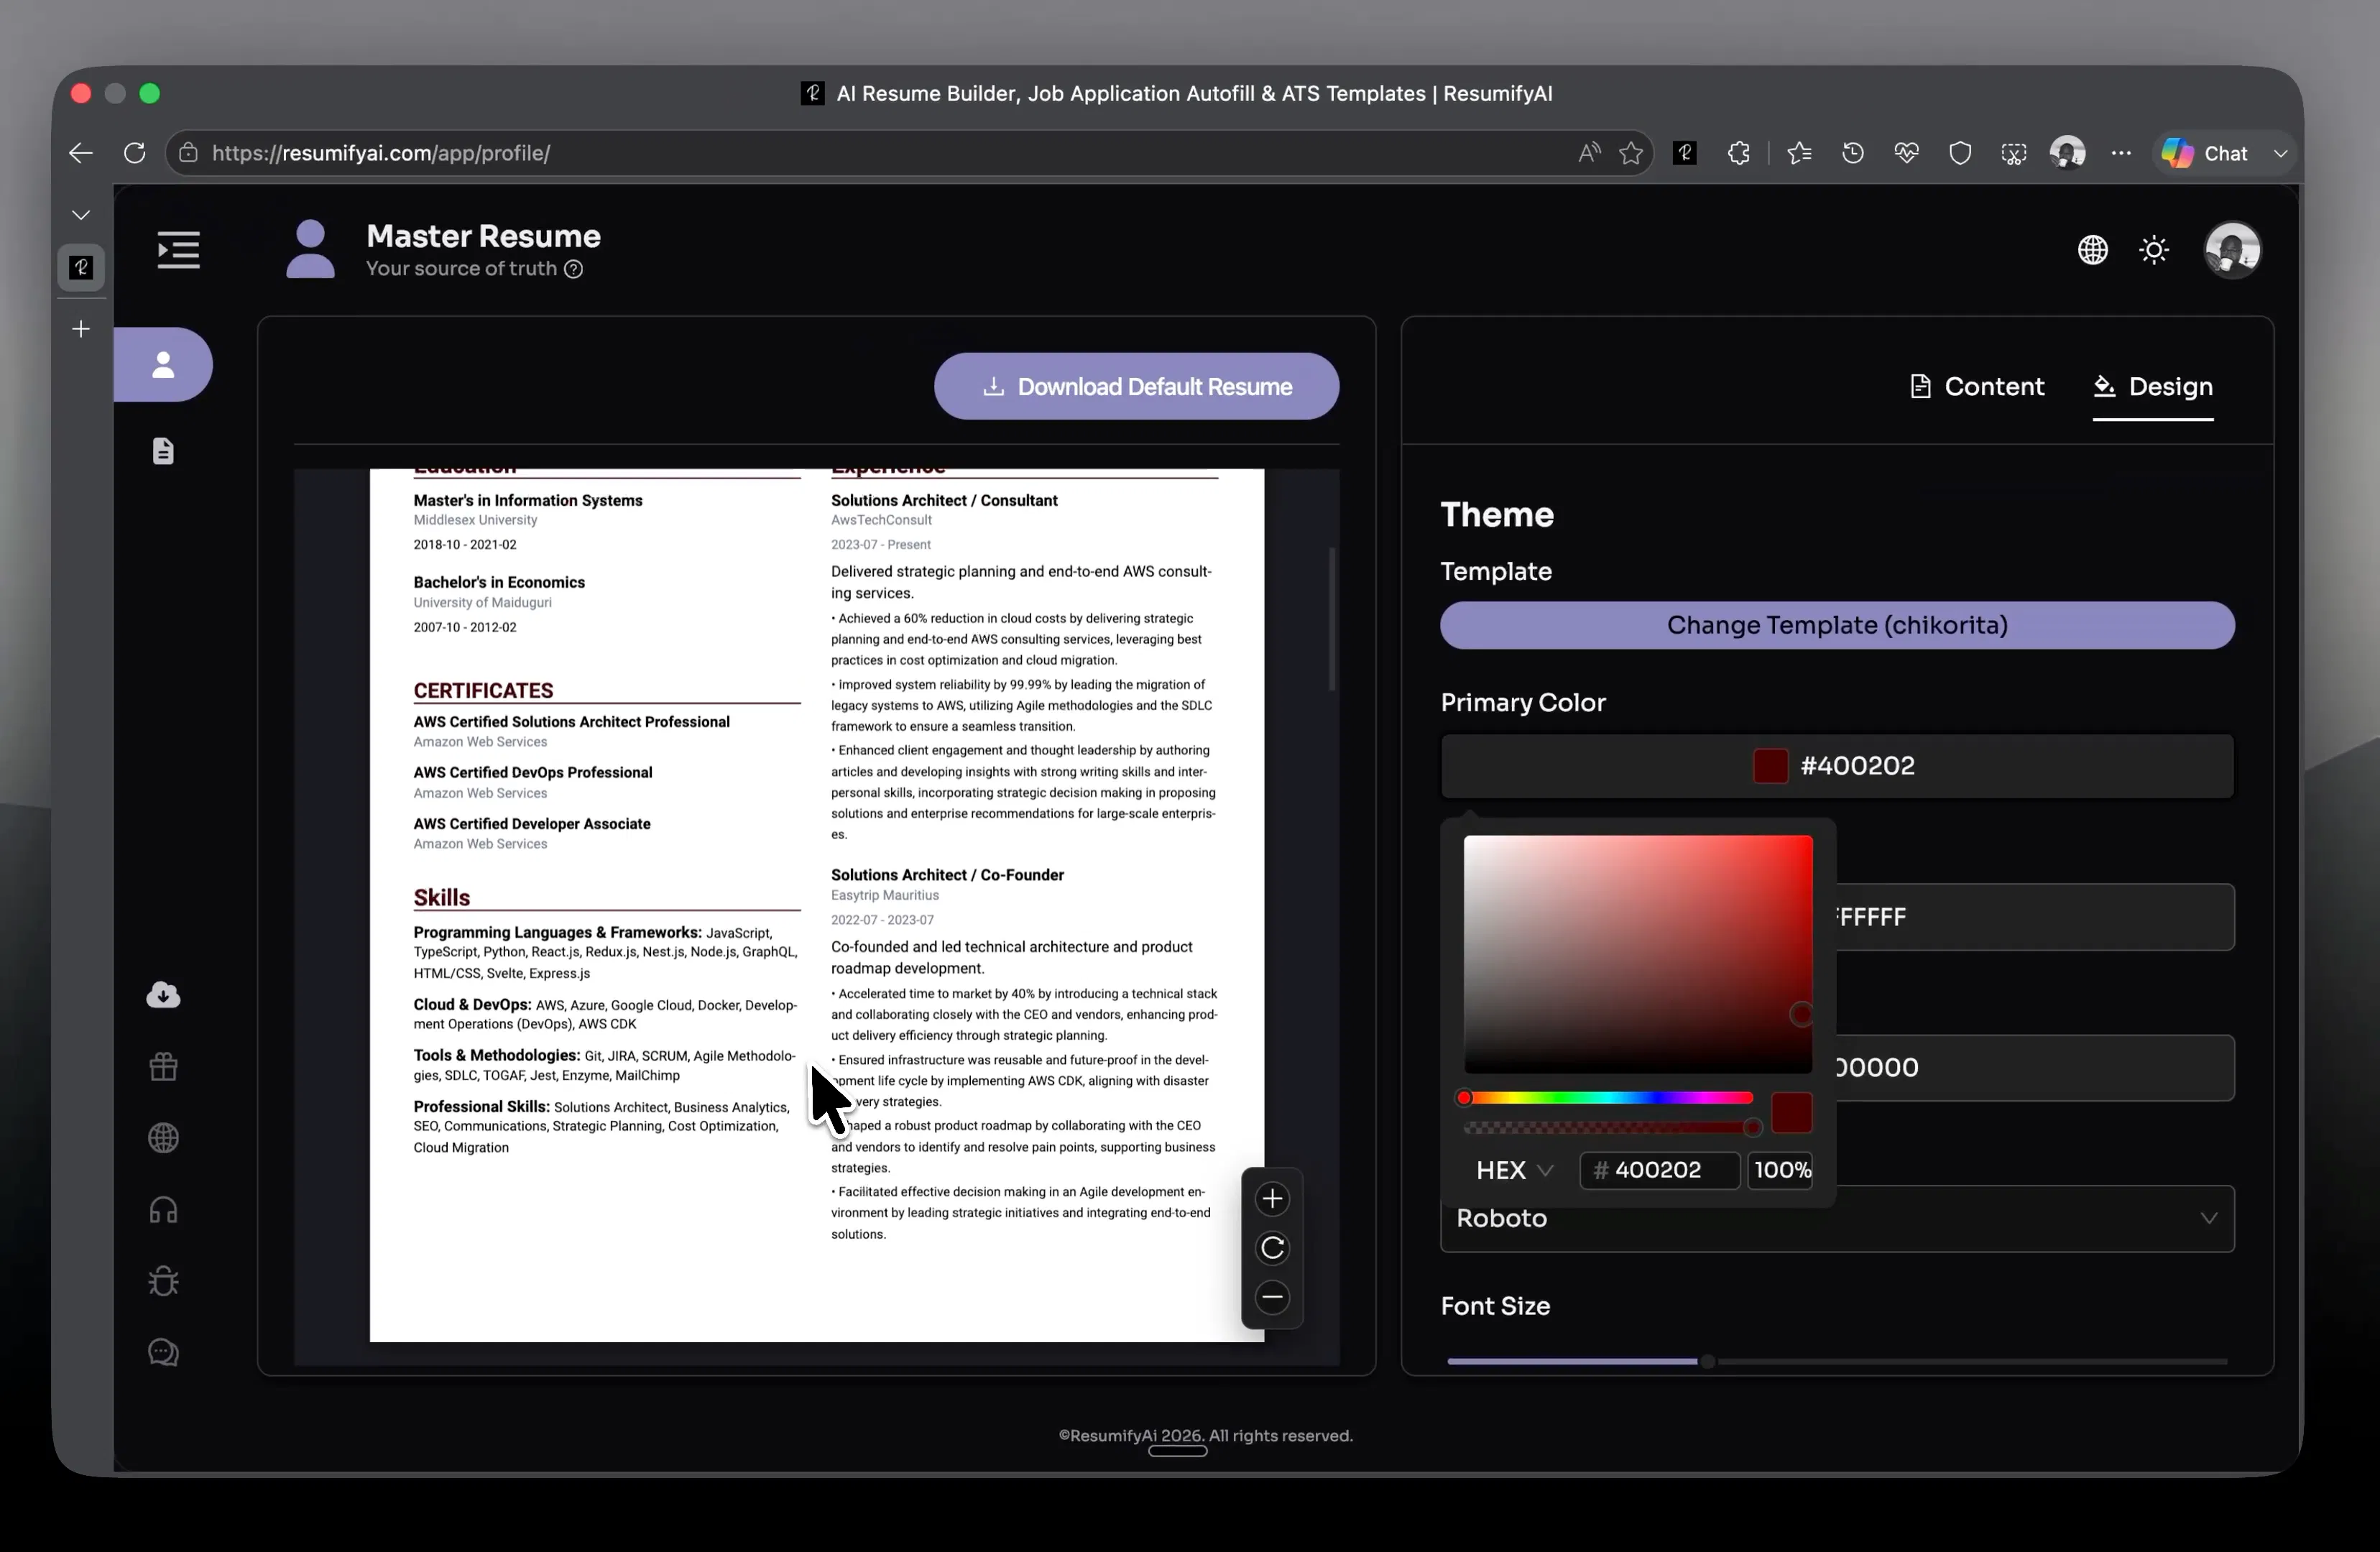
Task: Click the Font Size slider
Action: 1837,1361
